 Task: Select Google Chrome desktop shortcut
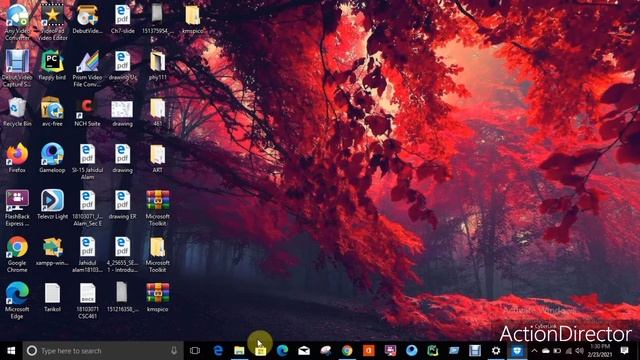pos(17,255)
